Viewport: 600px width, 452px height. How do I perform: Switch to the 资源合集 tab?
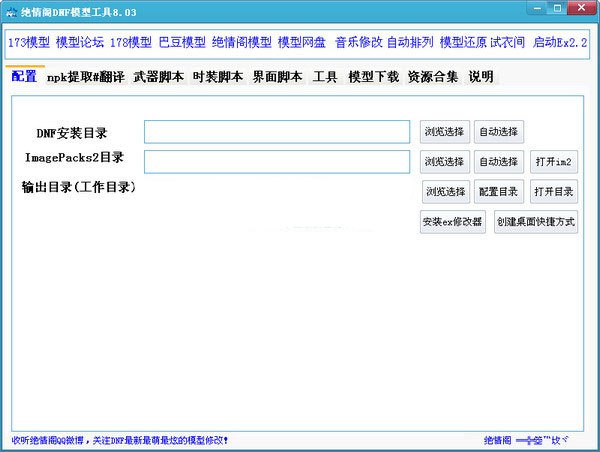coord(433,77)
